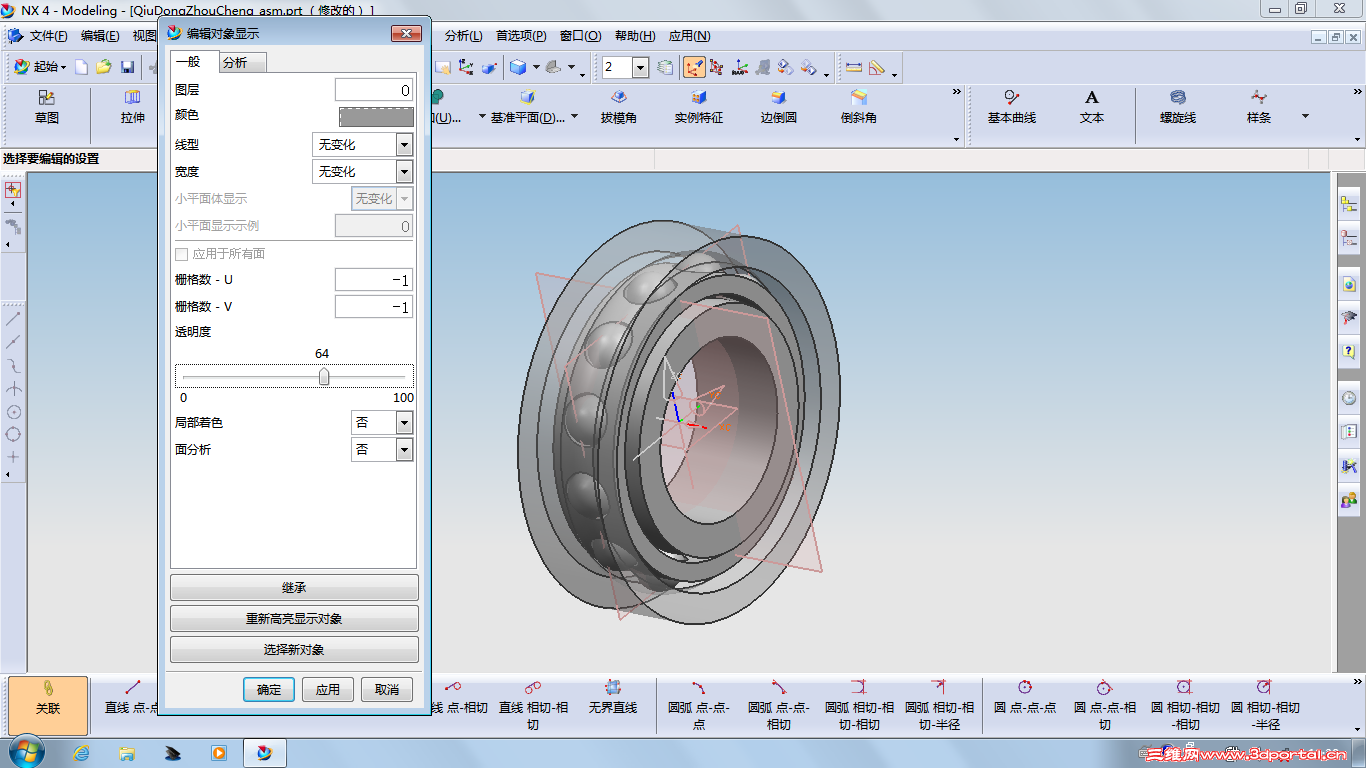Click the OK (确定) button
Viewport: 1366px width, 768px height.
pyautogui.click(x=269, y=689)
